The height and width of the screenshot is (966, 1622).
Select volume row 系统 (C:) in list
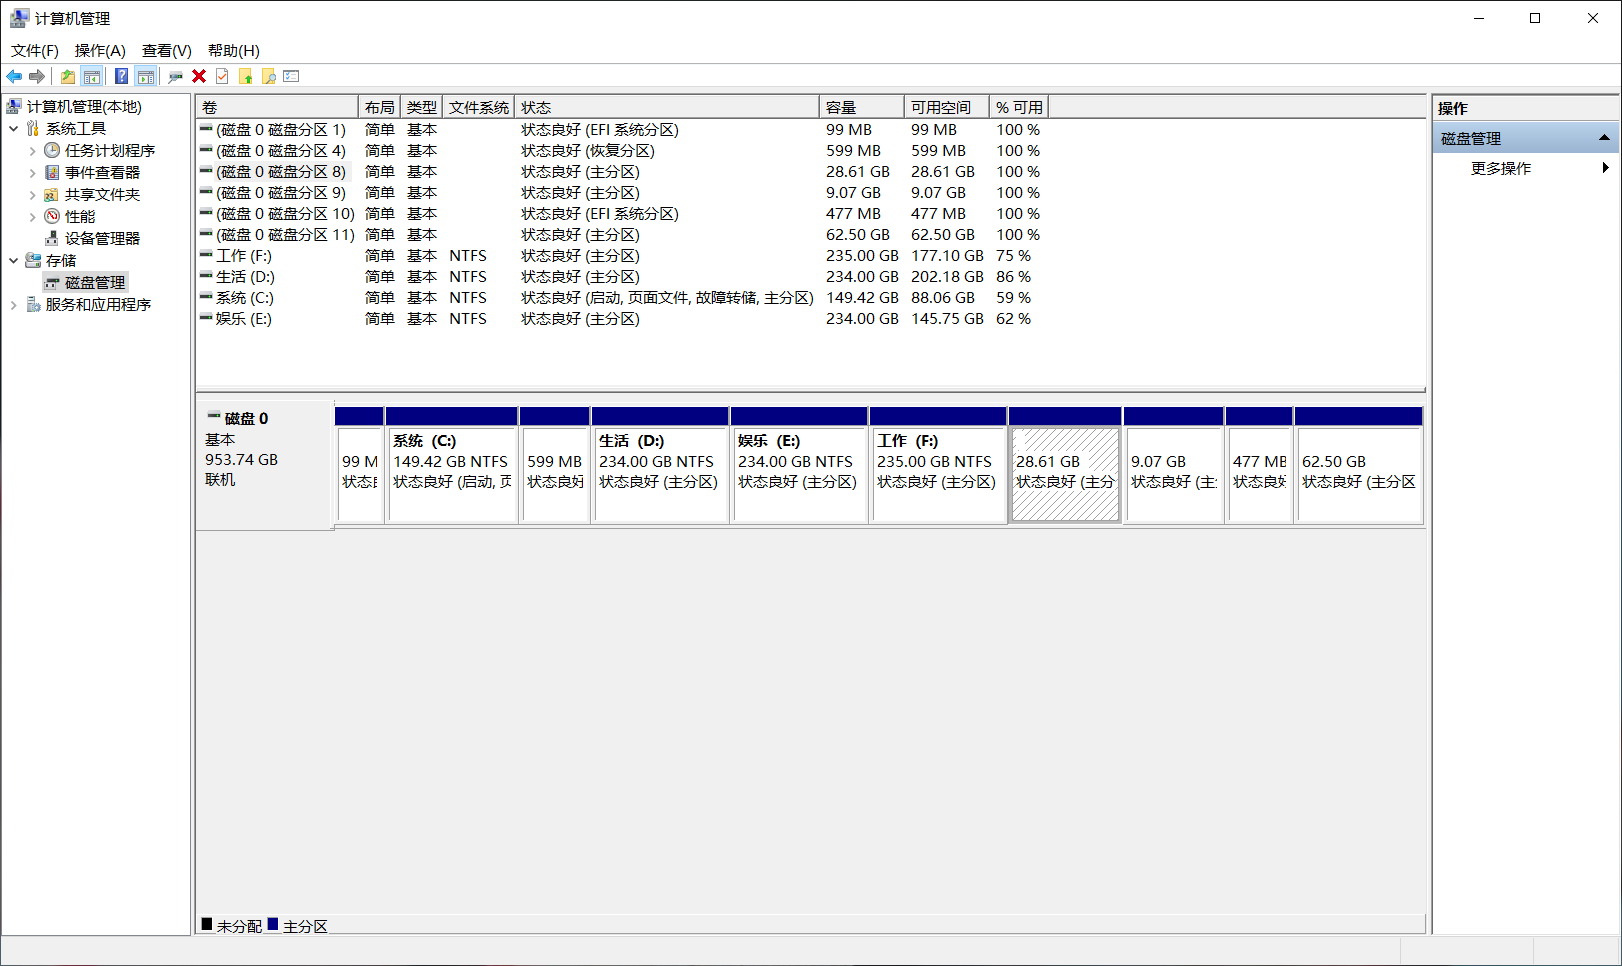coord(620,297)
